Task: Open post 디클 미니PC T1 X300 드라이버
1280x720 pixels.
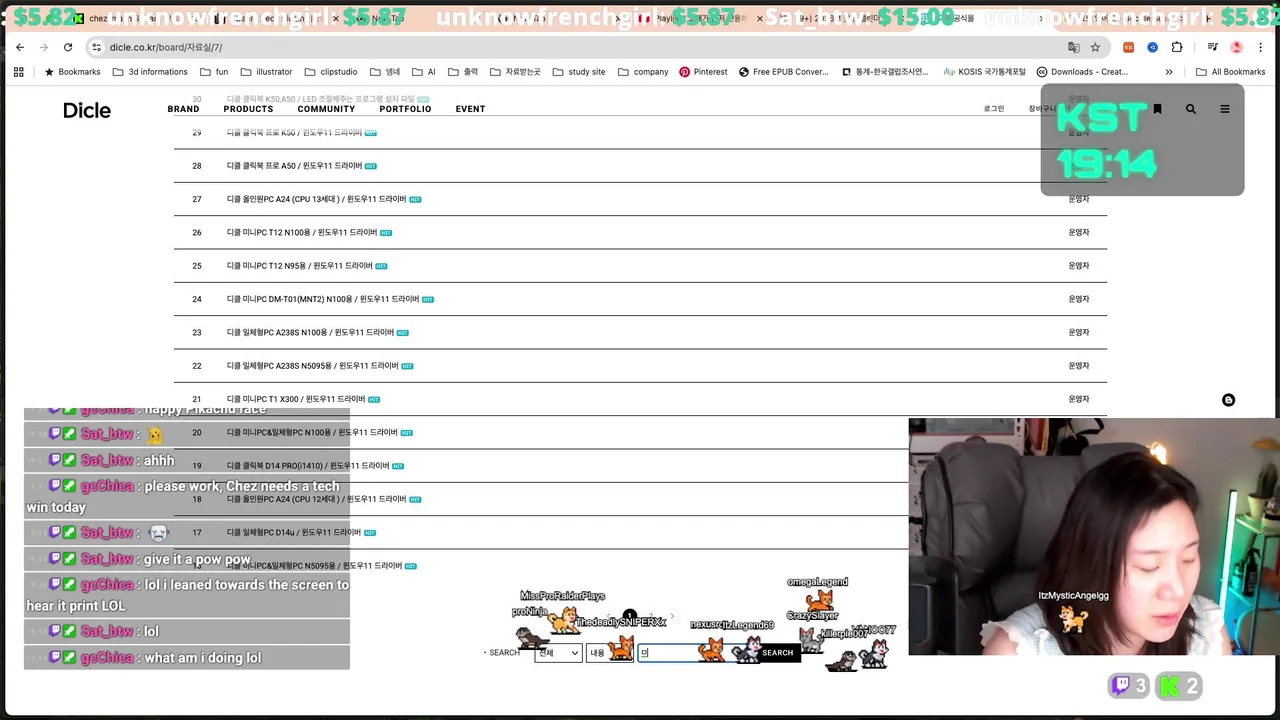Action: [296, 399]
